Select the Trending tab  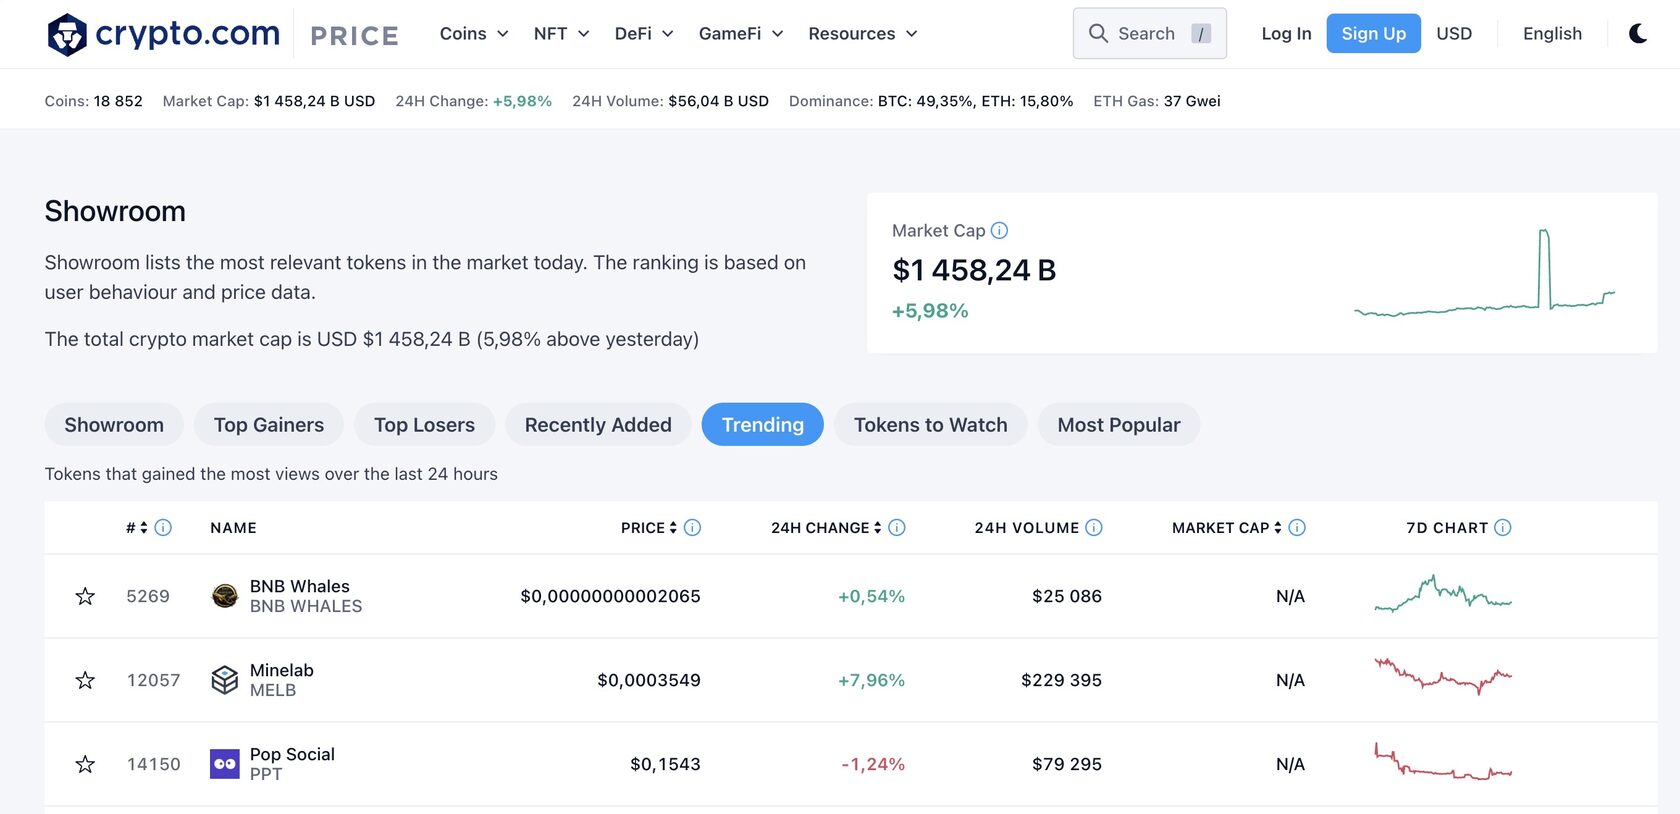click(763, 425)
